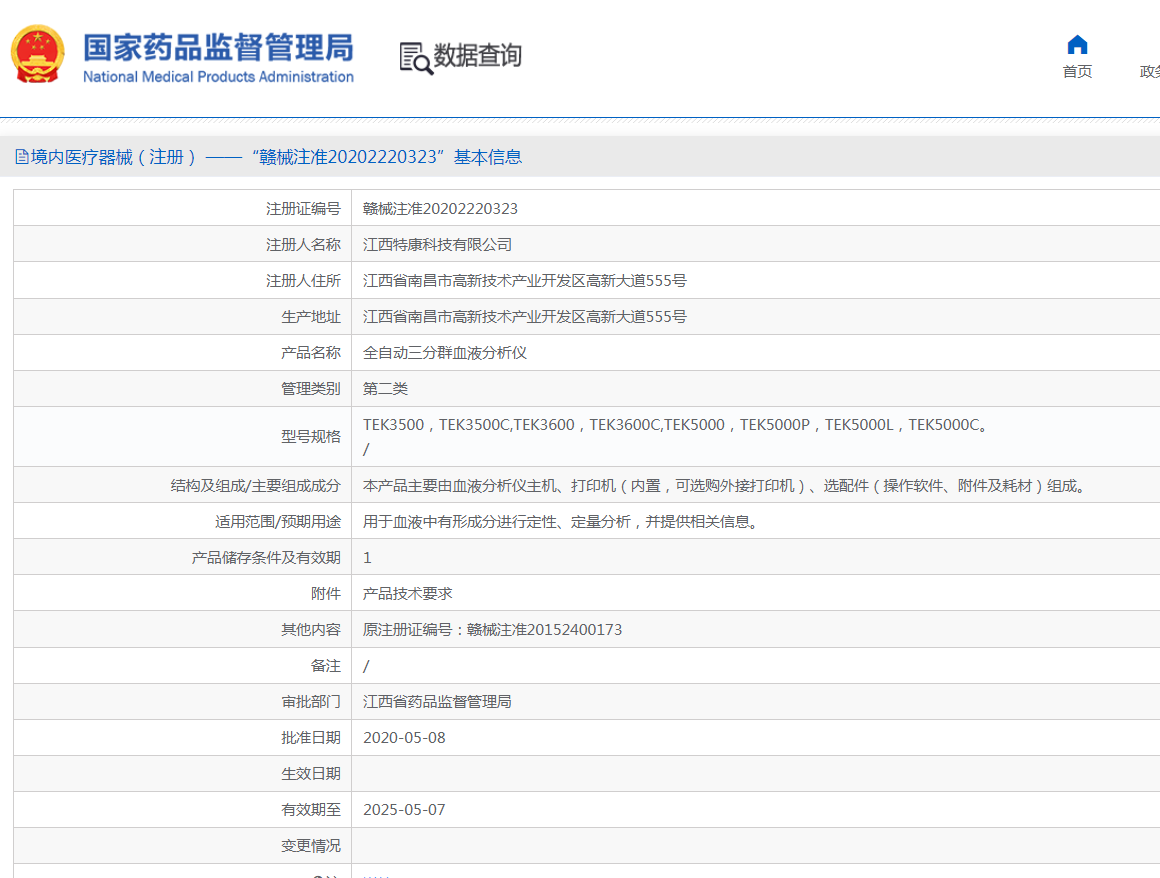Click the TEK3500 model specification list
The image size is (1160, 878).
[x=675, y=425]
